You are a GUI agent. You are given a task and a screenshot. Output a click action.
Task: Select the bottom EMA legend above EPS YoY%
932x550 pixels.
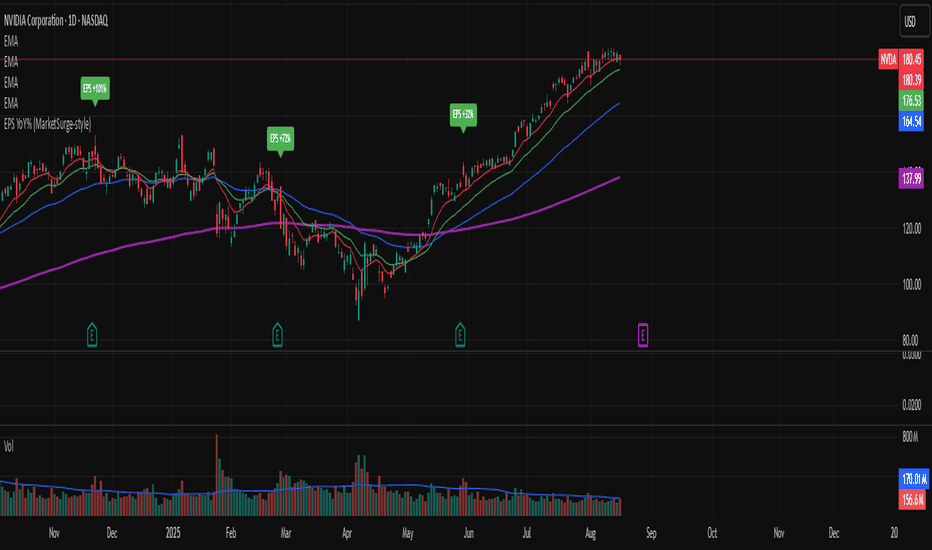tap(11, 103)
